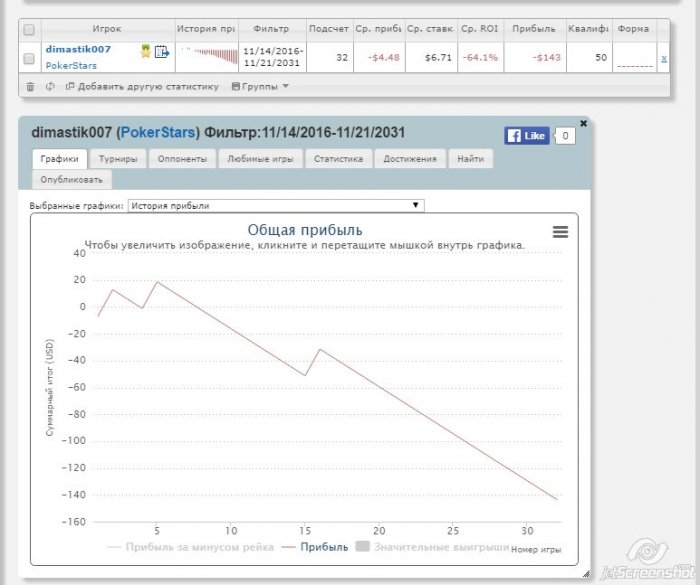Check the dimastik007 row checkbox

pyautogui.click(x=29, y=58)
